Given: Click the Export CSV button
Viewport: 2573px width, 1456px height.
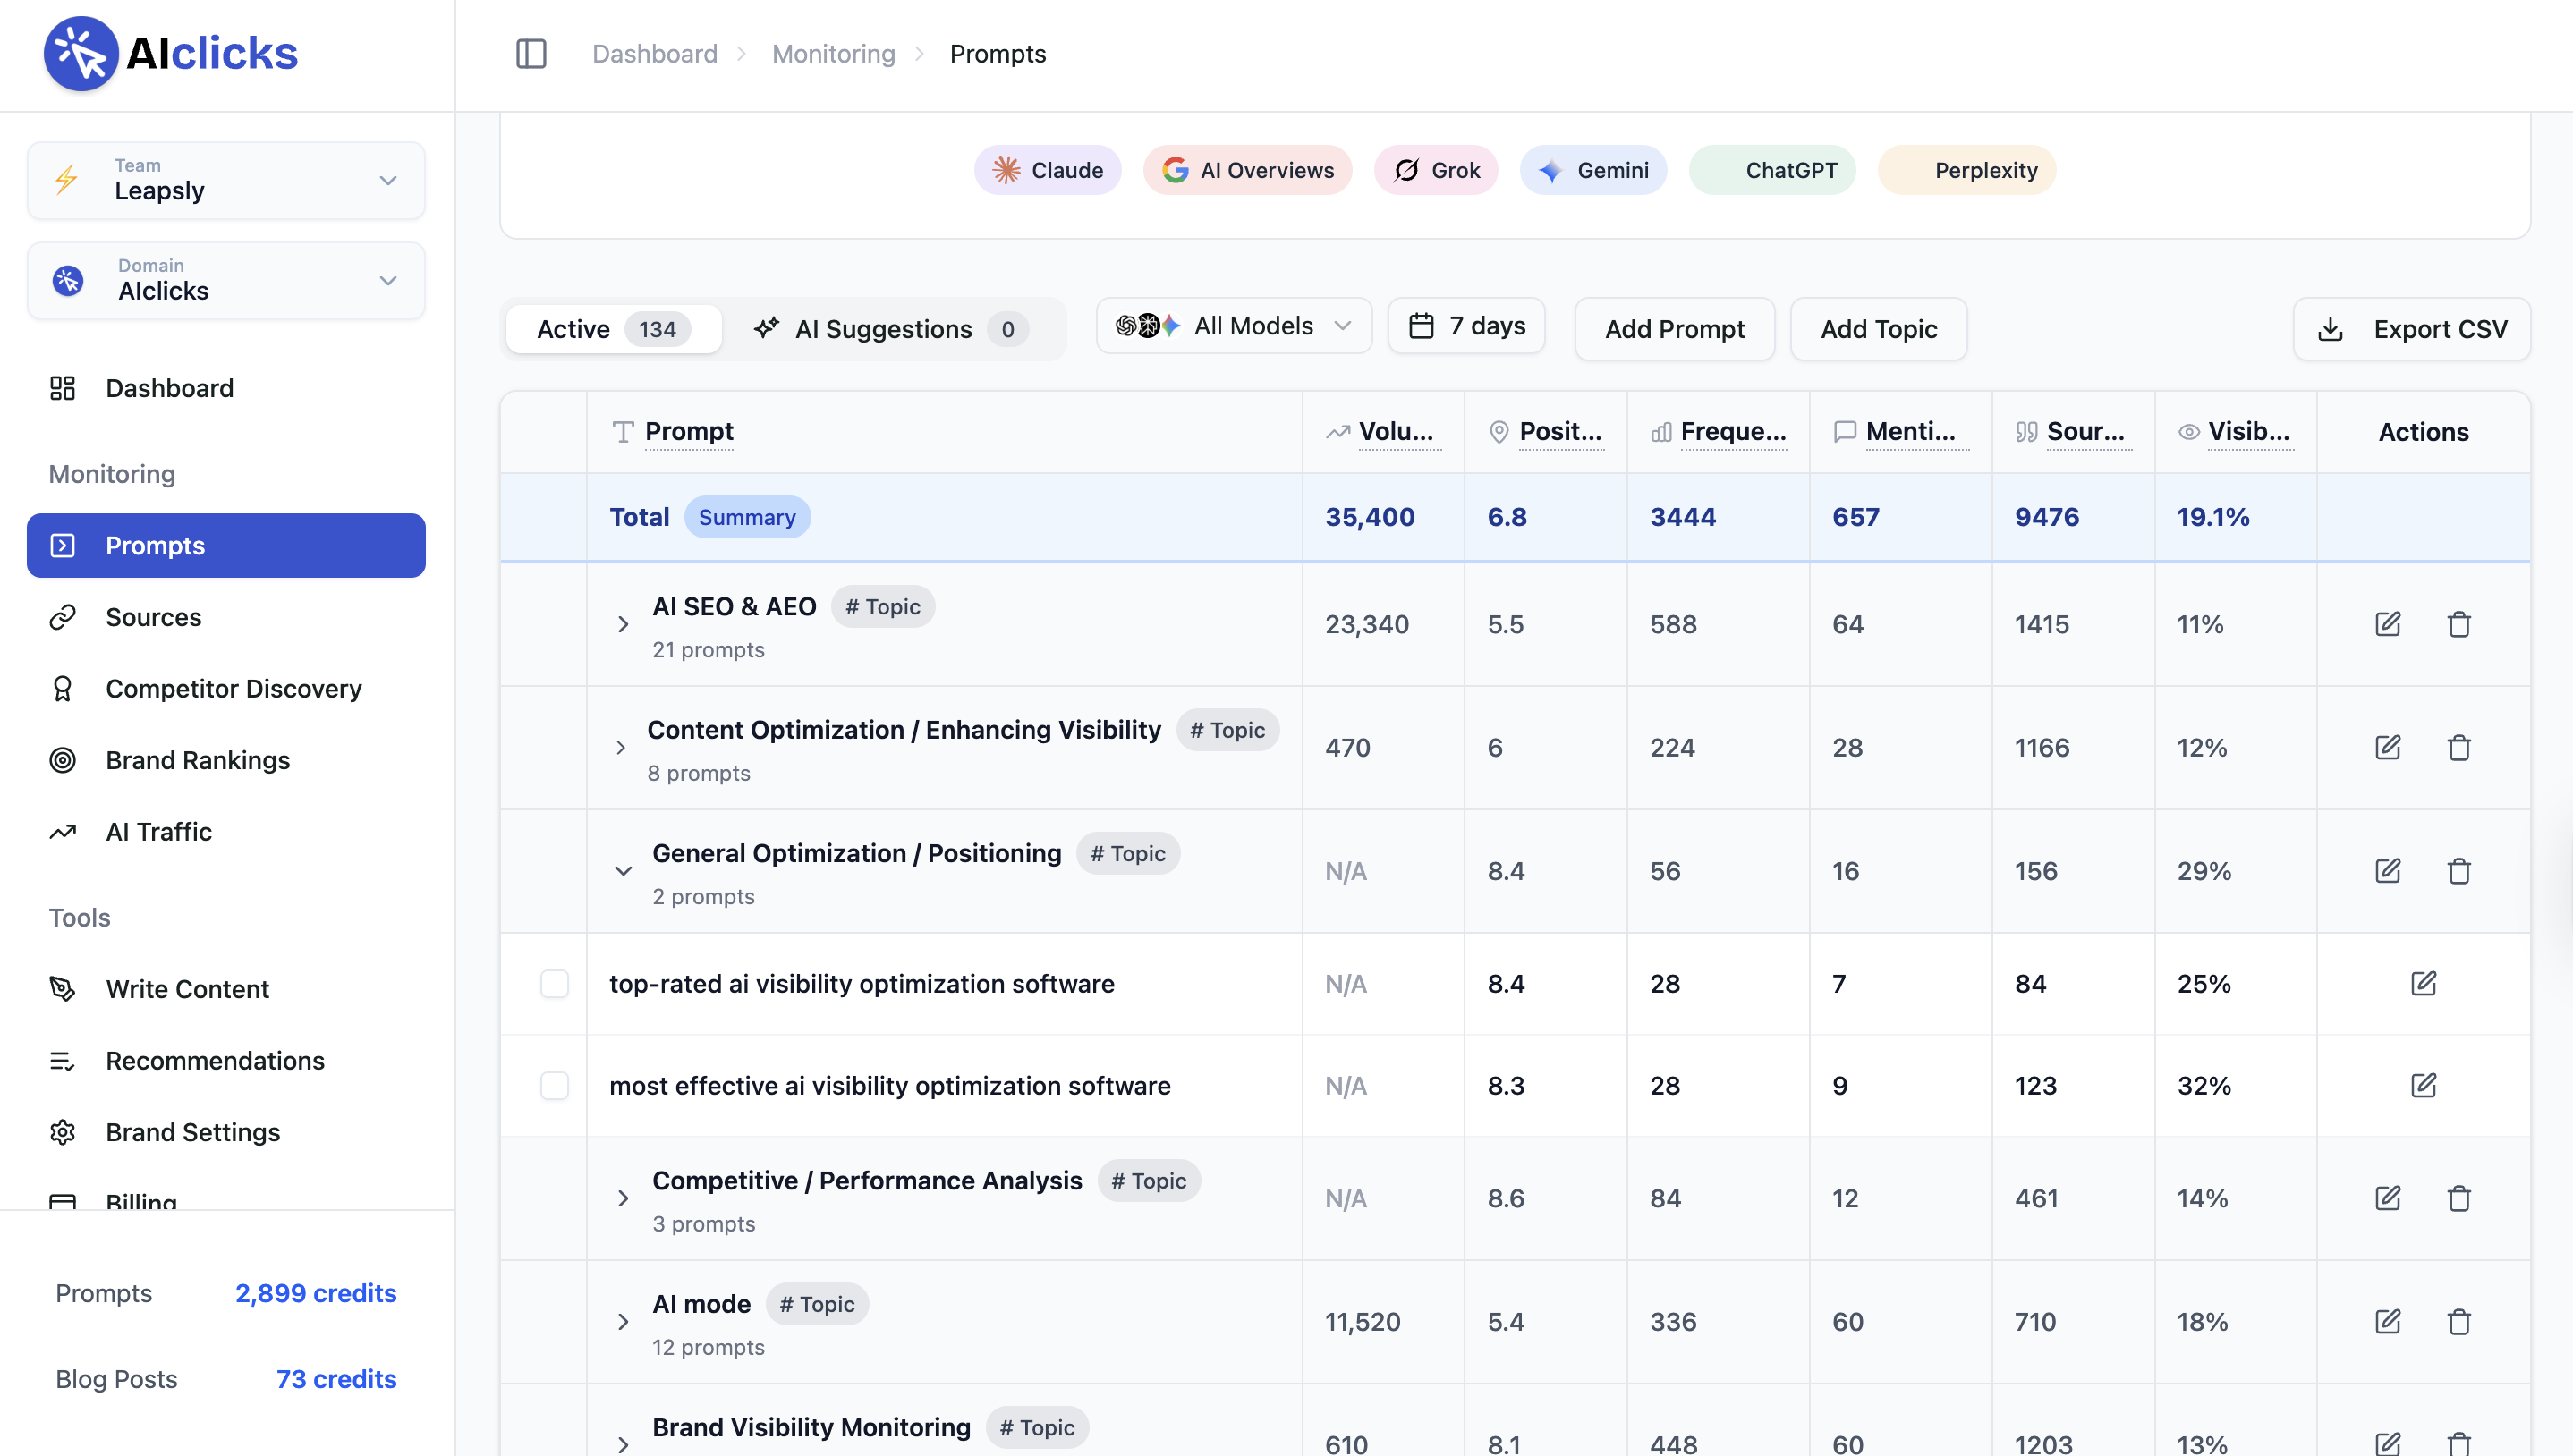Looking at the screenshot, I should click(x=2411, y=329).
